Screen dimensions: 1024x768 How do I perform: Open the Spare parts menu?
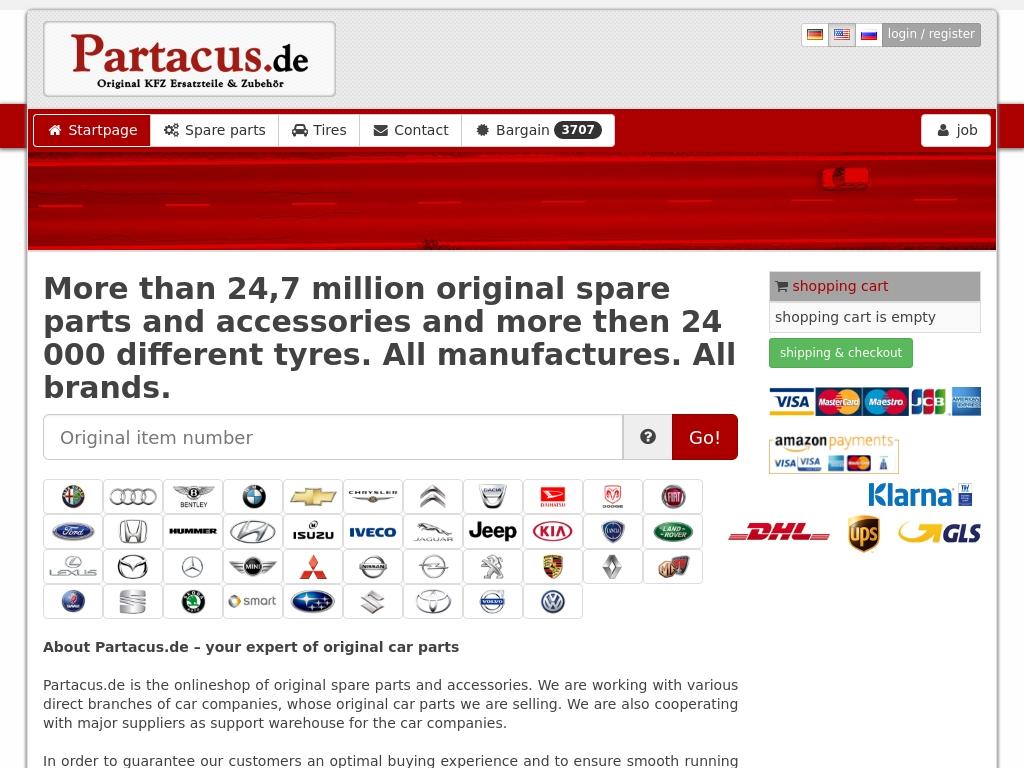[215, 130]
